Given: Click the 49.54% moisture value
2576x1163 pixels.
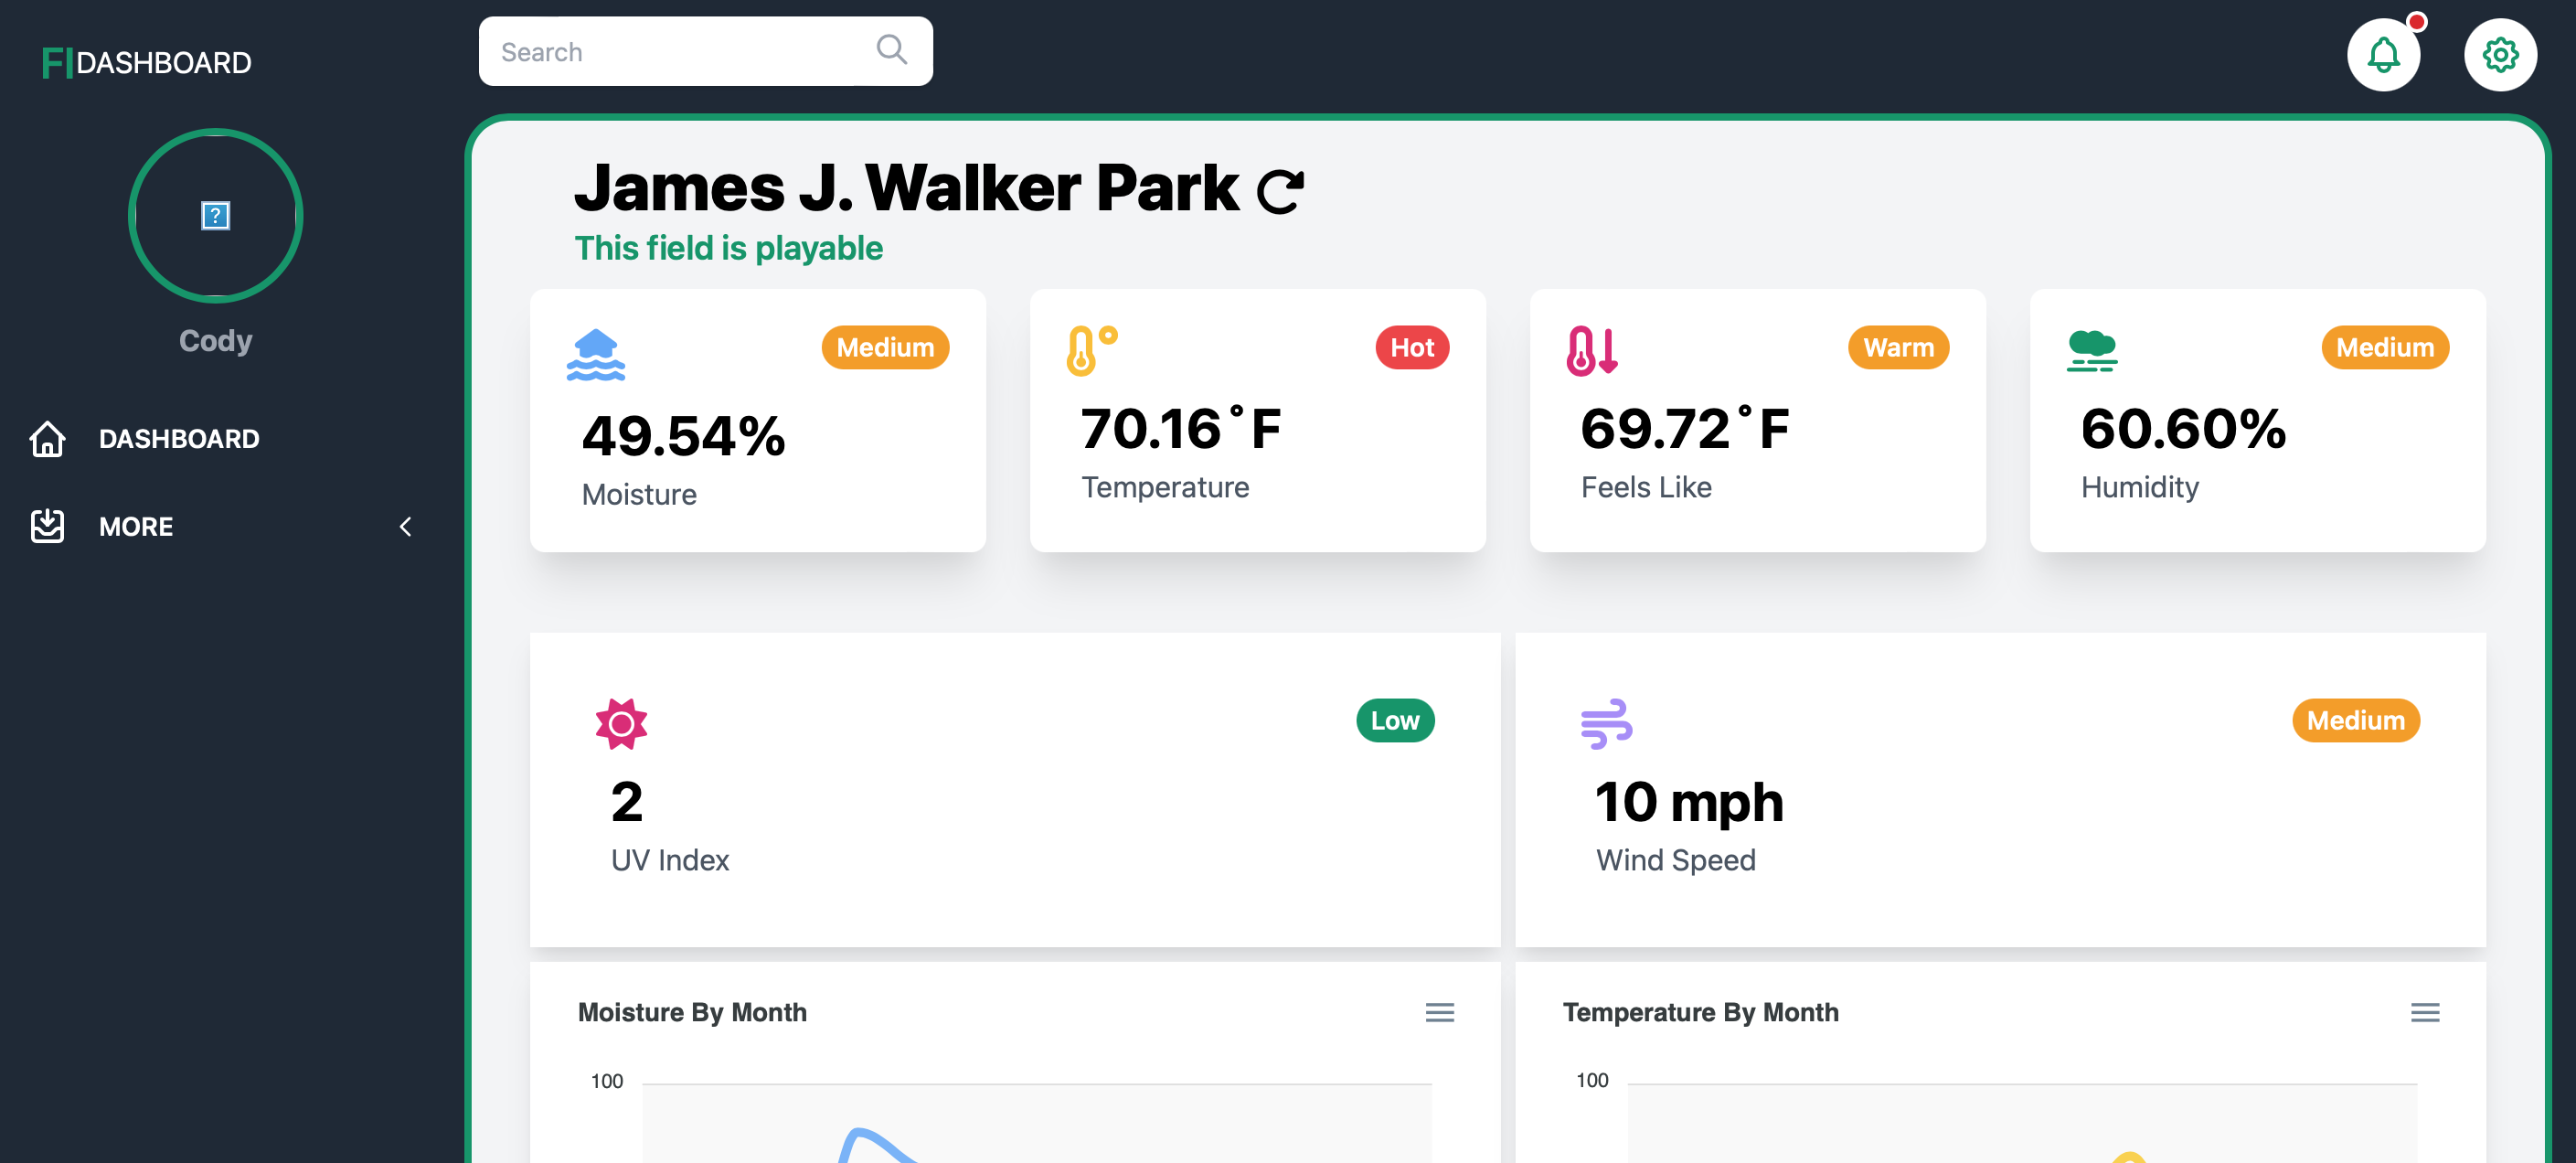Looking at the screenshot, I should [x=684, y=436].
